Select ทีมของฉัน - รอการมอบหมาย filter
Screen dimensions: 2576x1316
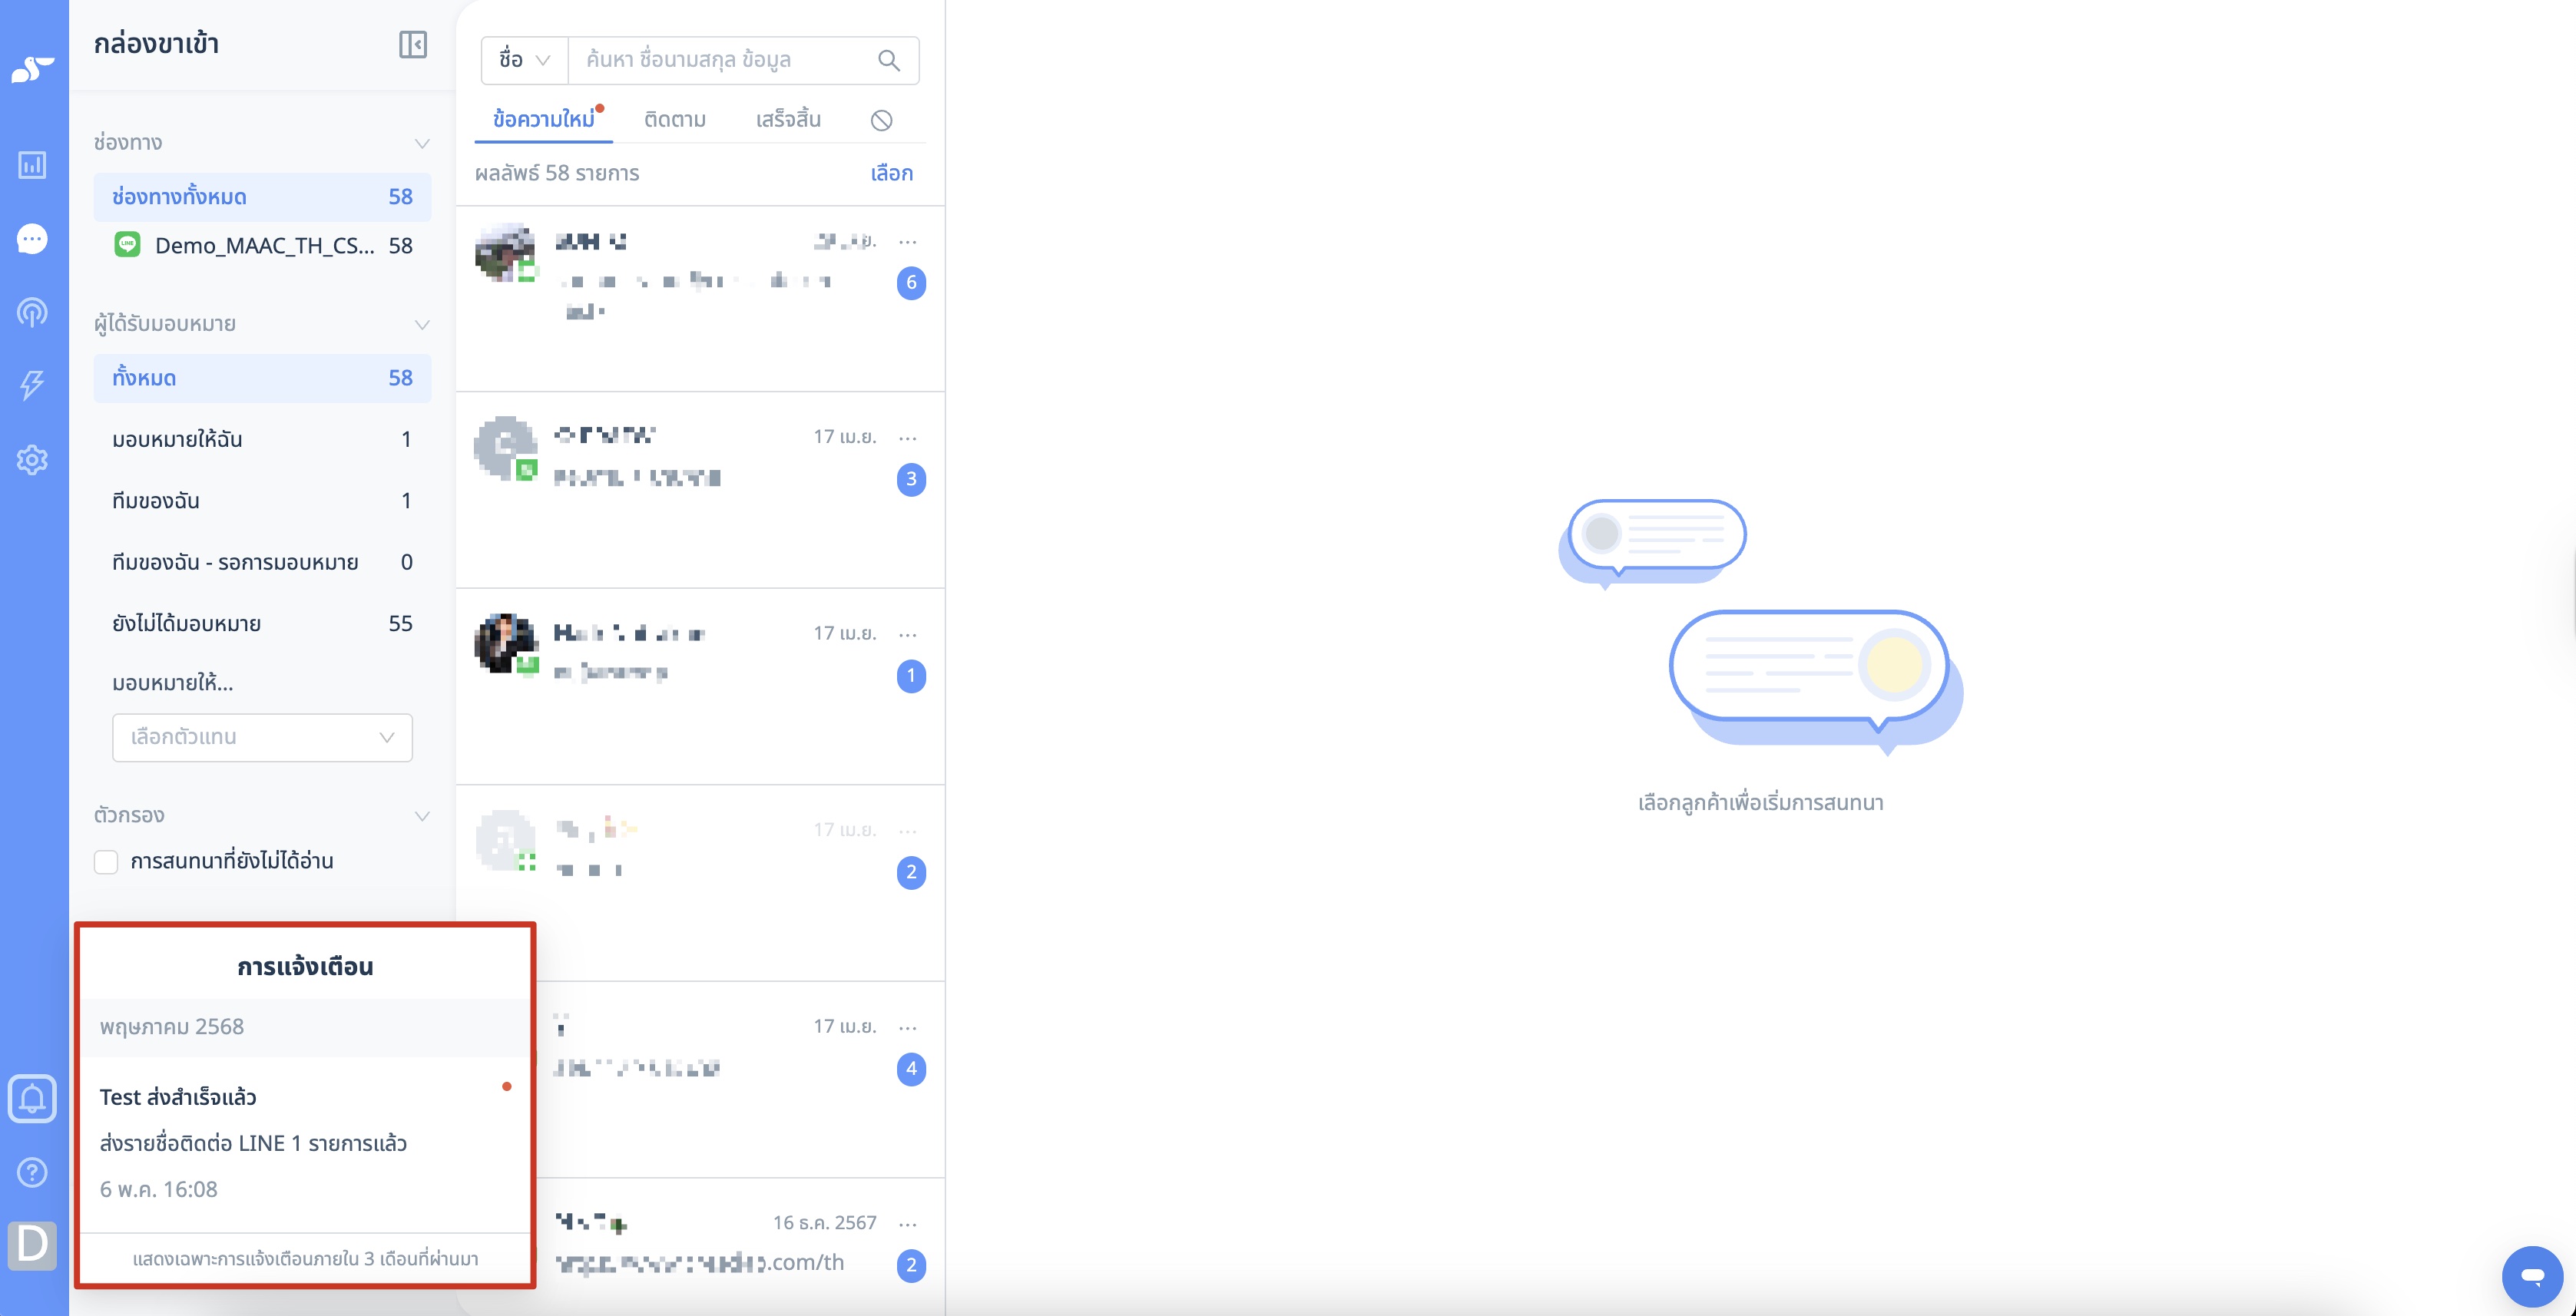click(262, 562)
